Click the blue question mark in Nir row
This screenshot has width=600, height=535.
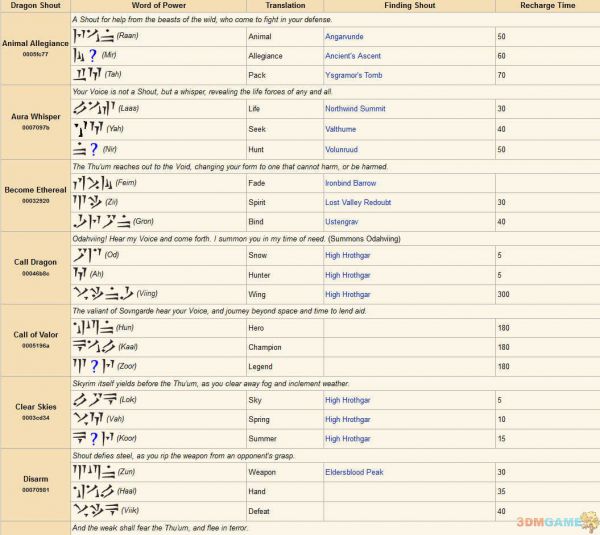(x=94, y=149)
